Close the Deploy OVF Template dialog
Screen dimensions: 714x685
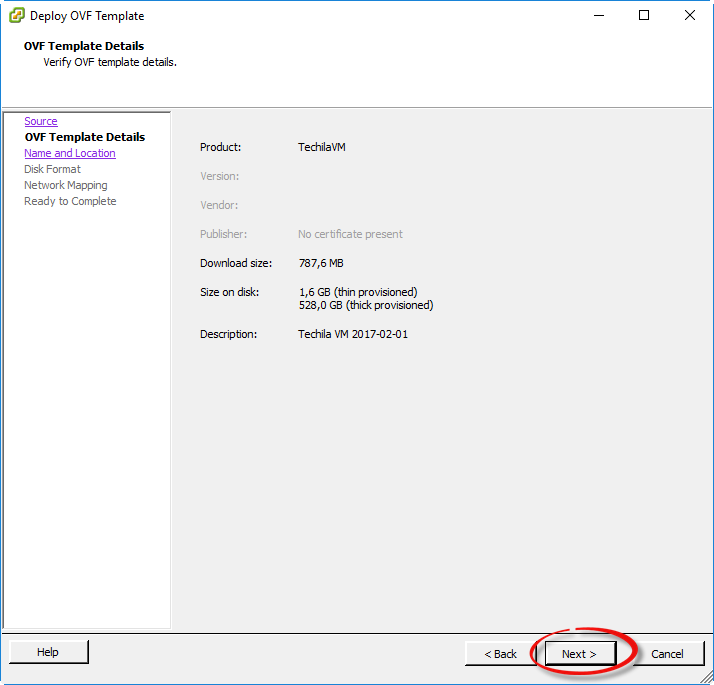click(x=690, y=16)
